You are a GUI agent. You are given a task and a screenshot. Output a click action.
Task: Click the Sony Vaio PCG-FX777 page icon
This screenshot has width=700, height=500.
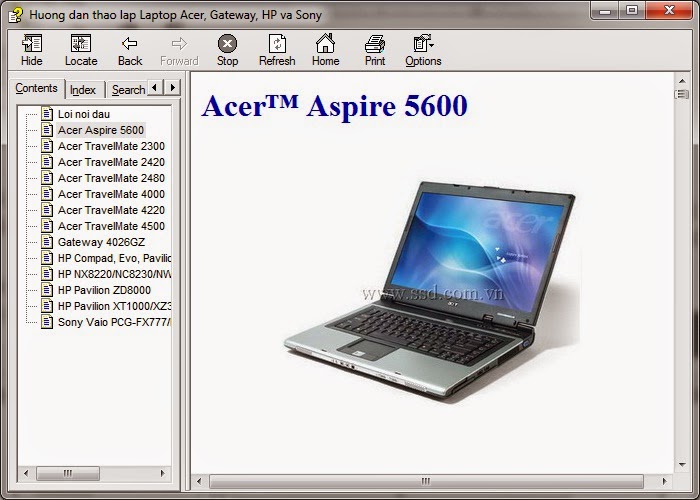point(47,322)
